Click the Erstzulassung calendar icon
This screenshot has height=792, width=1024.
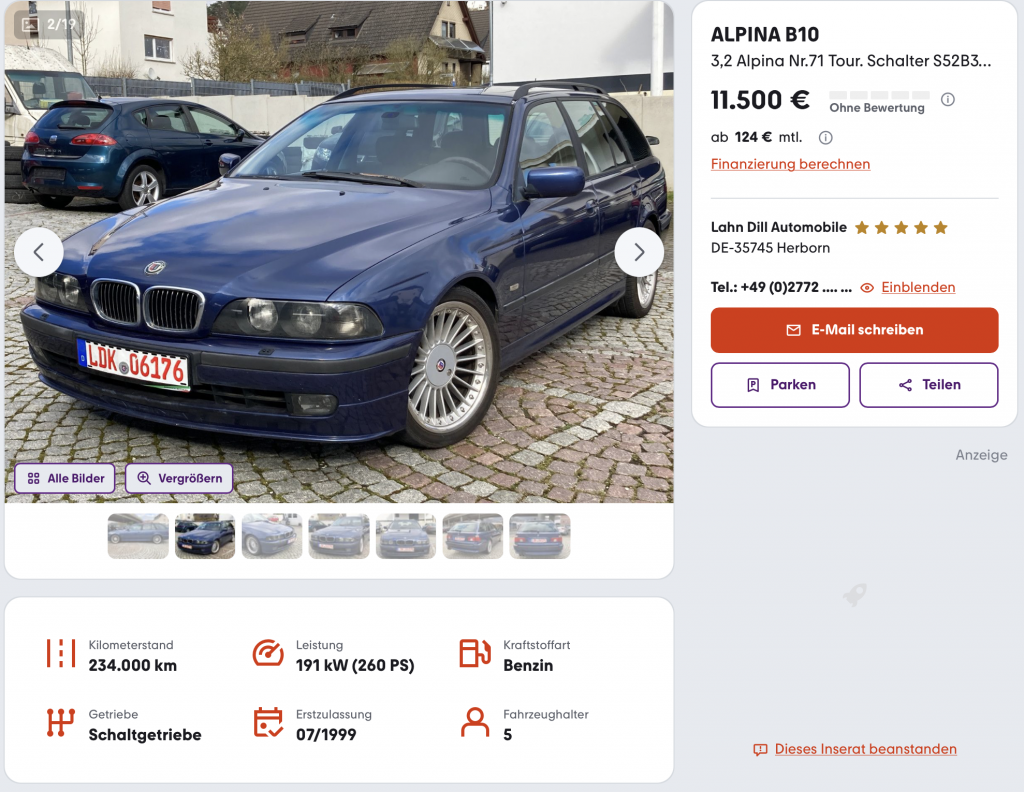pos(268,723)
